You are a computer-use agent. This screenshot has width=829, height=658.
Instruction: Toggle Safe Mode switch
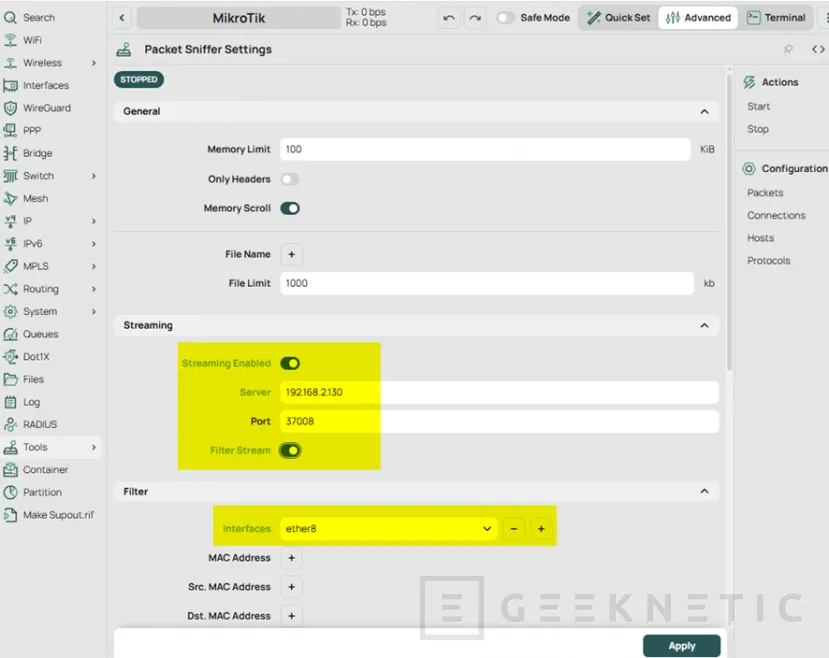click(506, 18)
